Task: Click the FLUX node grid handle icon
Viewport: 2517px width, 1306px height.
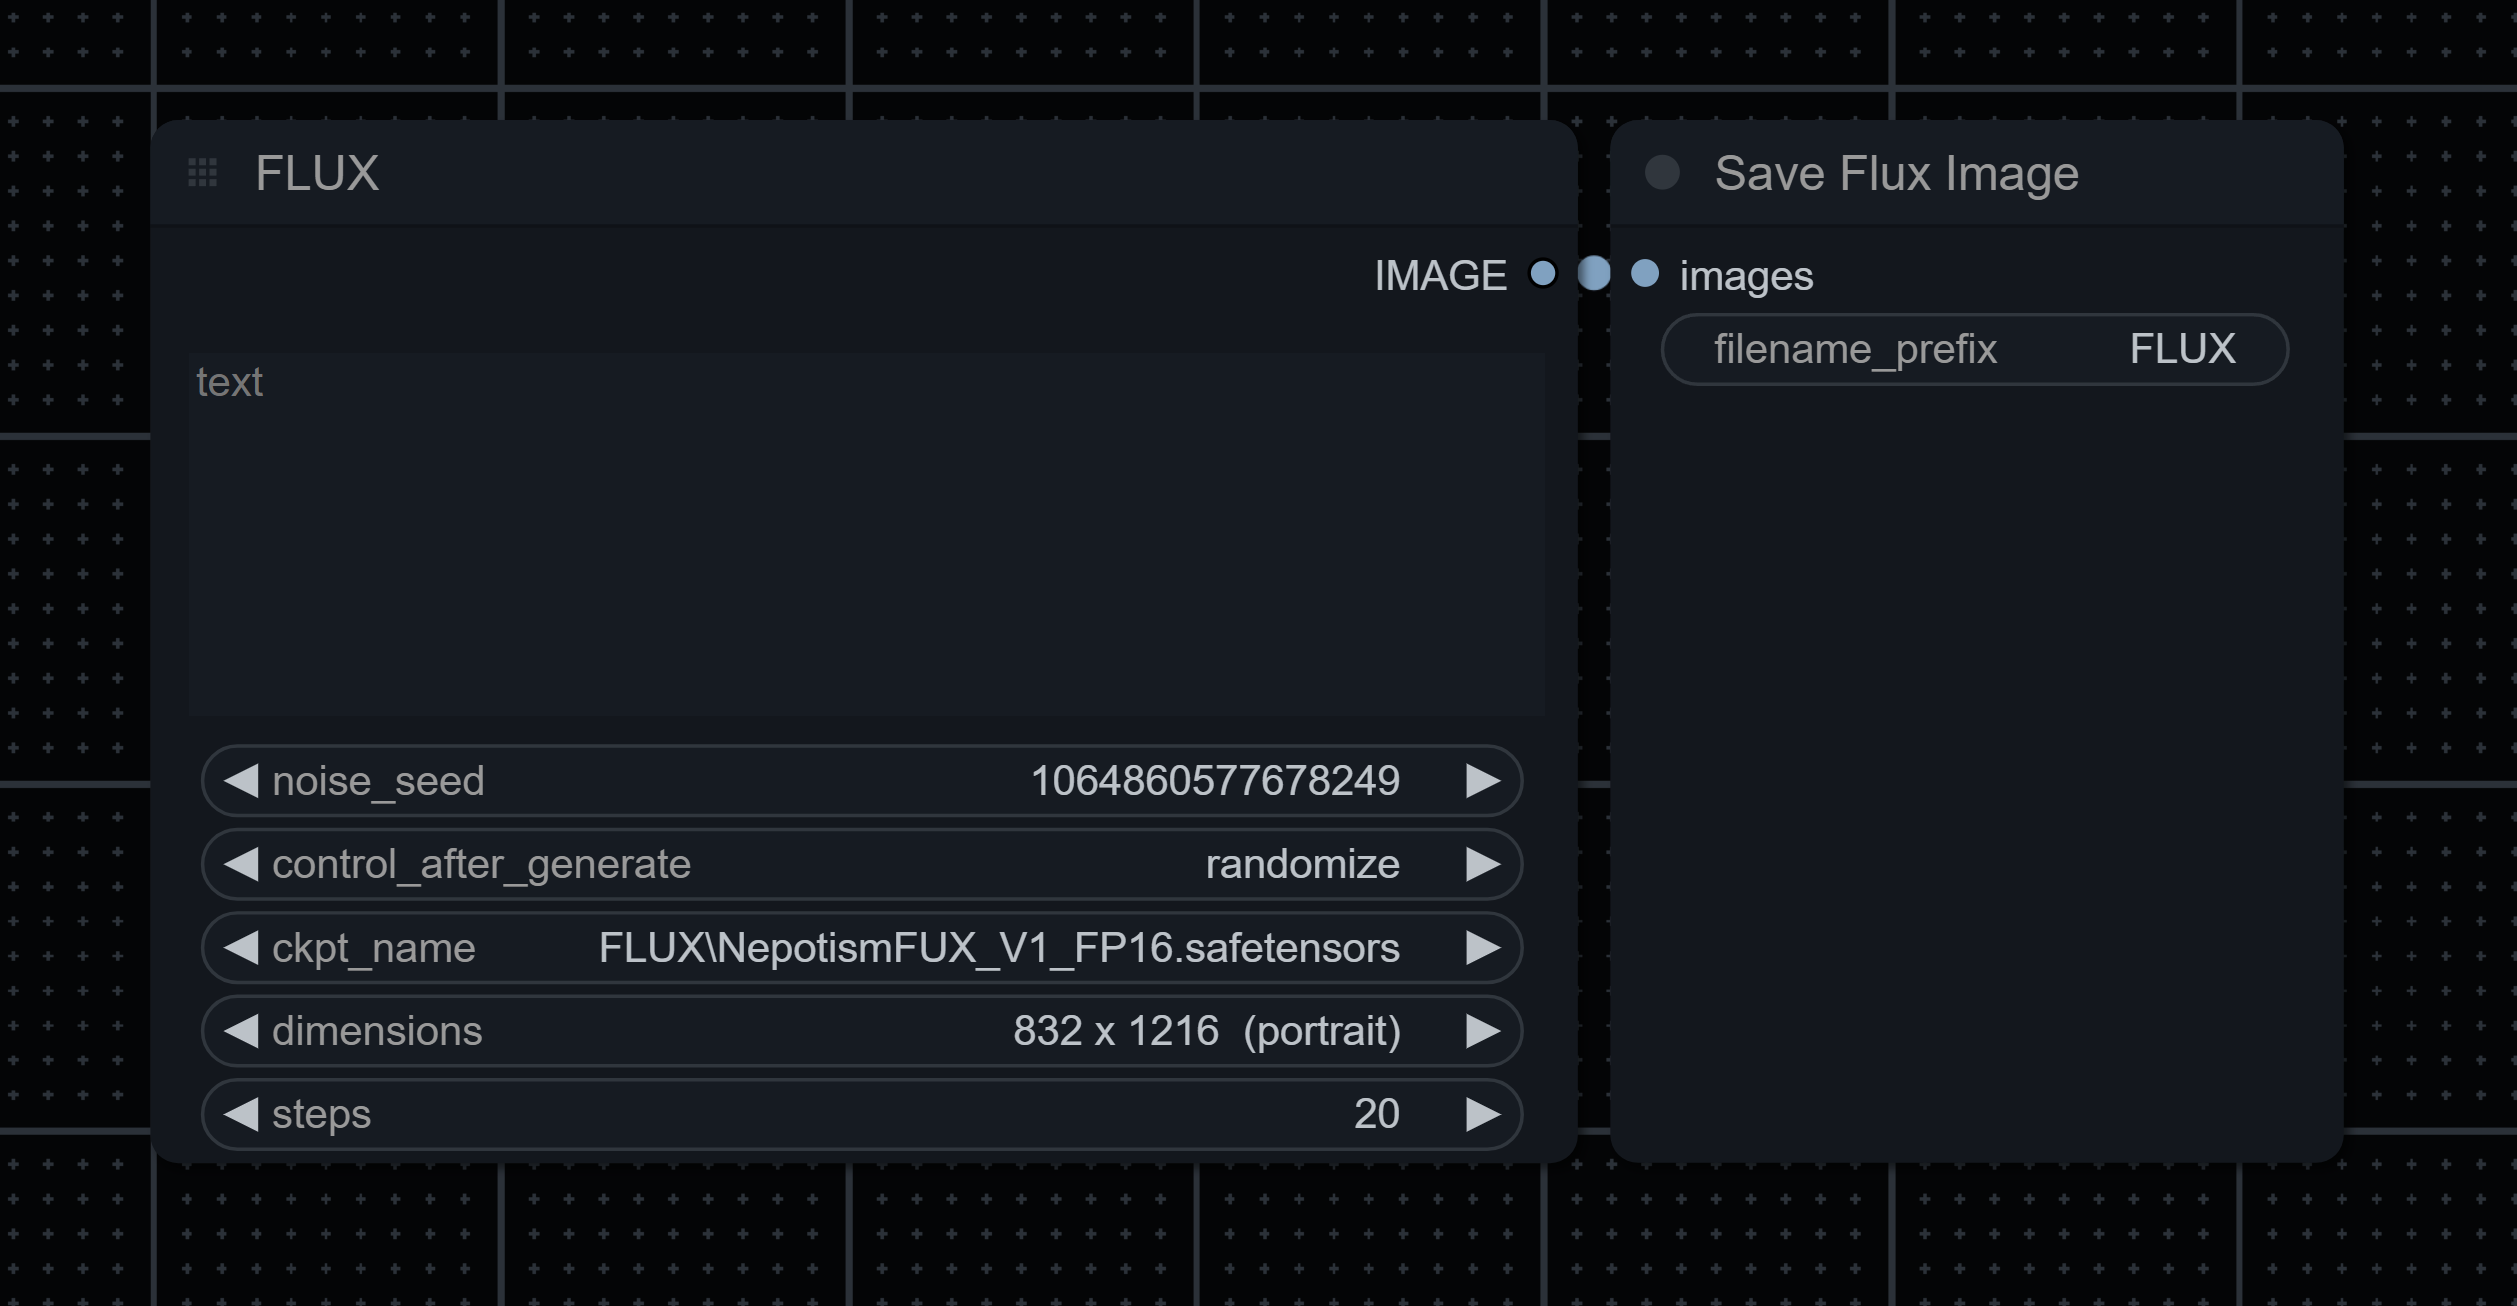Action: point(203,173)
